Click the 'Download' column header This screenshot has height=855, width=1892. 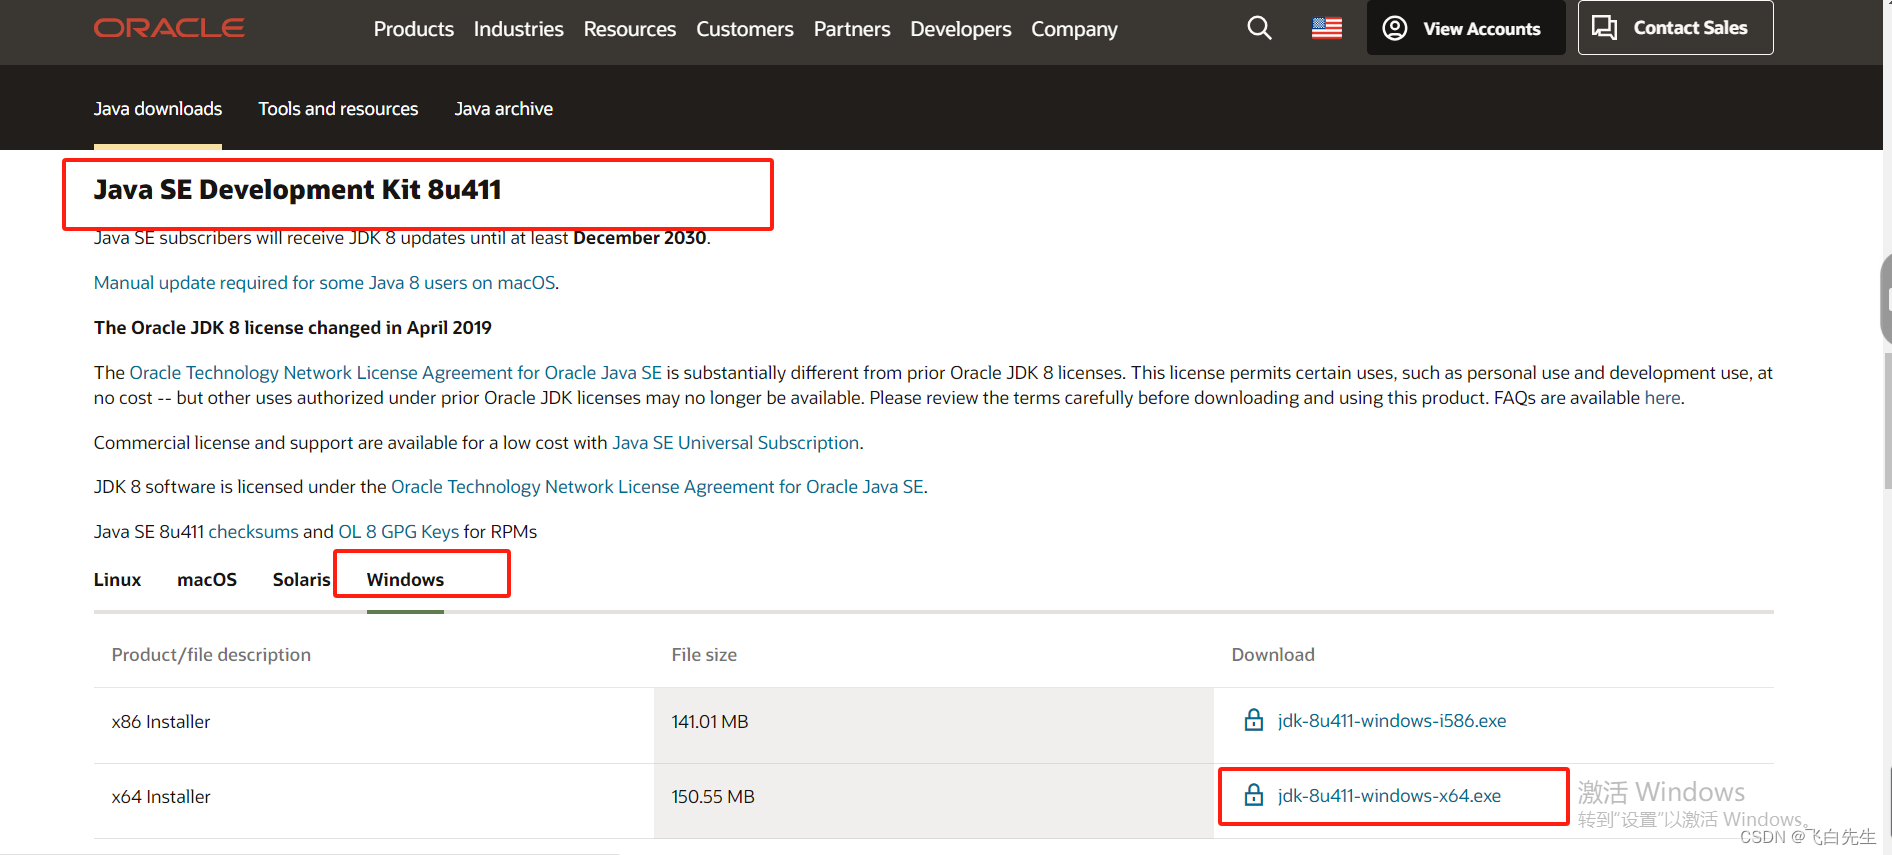[x=1273, y=655]
